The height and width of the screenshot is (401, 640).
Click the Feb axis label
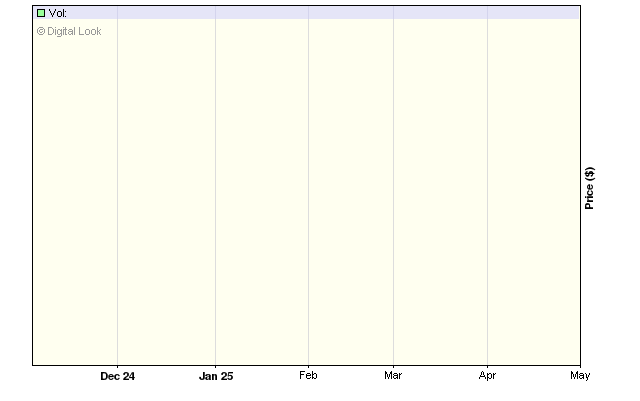(x=308, y=375)
